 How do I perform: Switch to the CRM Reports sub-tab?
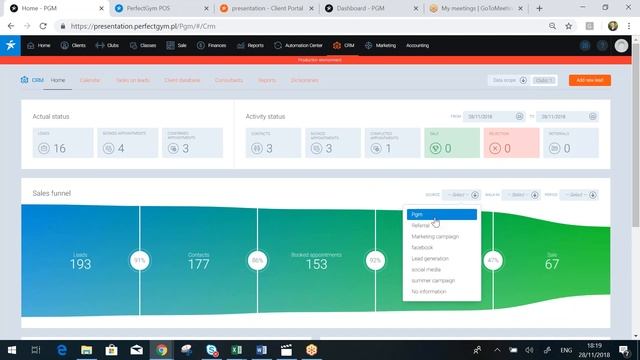pyautogui.click(x=267, y=80)
